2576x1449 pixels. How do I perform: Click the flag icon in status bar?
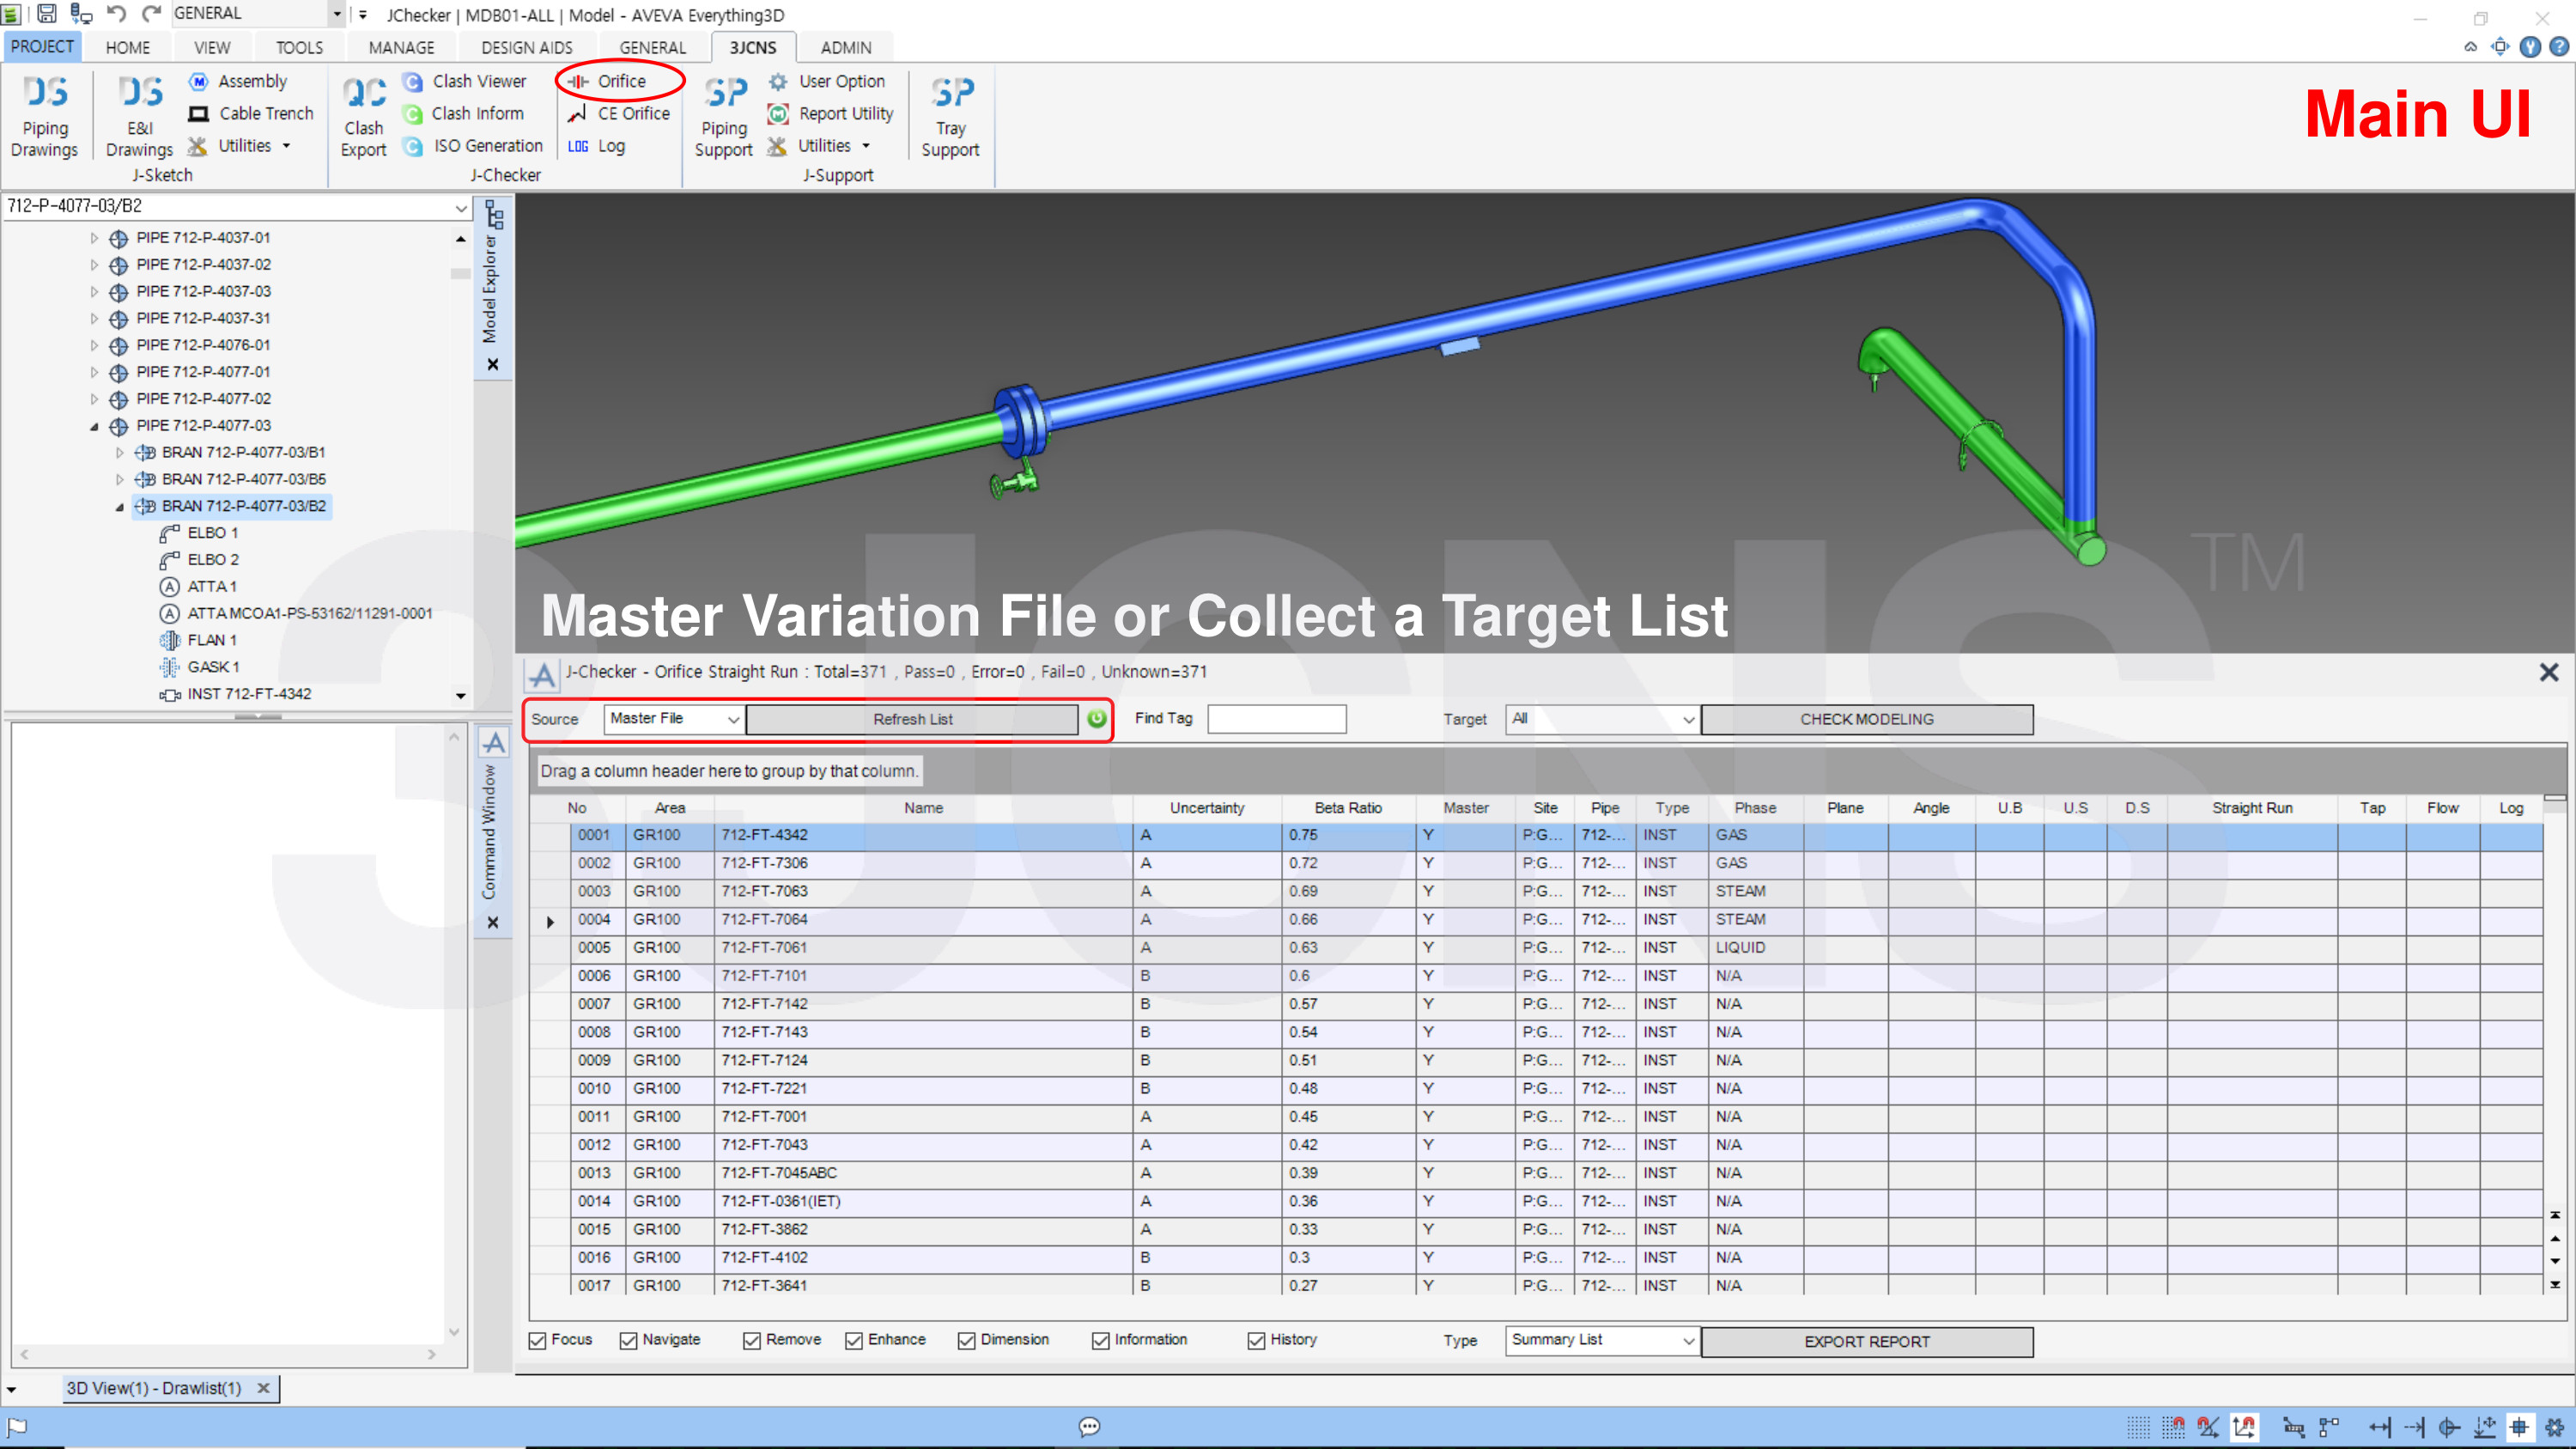click(x=17, y=1427)
